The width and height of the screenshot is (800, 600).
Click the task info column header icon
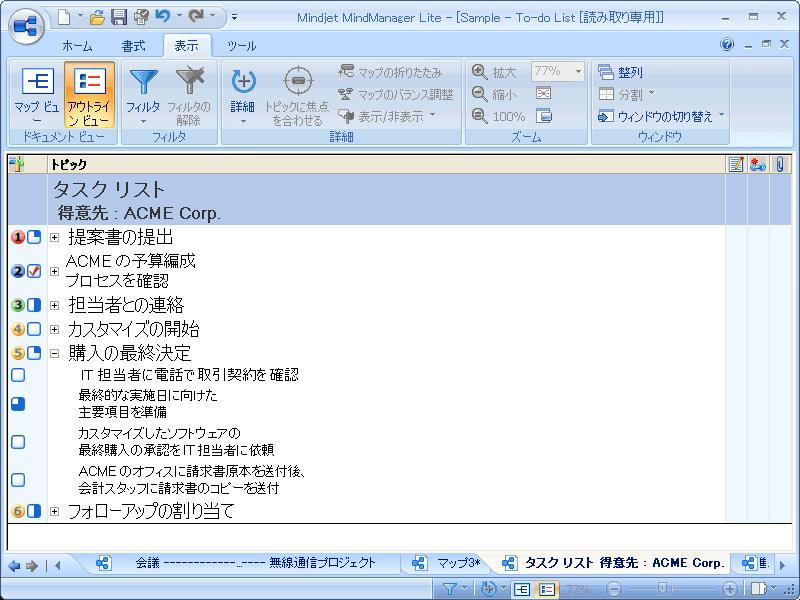tap(758, 164)
